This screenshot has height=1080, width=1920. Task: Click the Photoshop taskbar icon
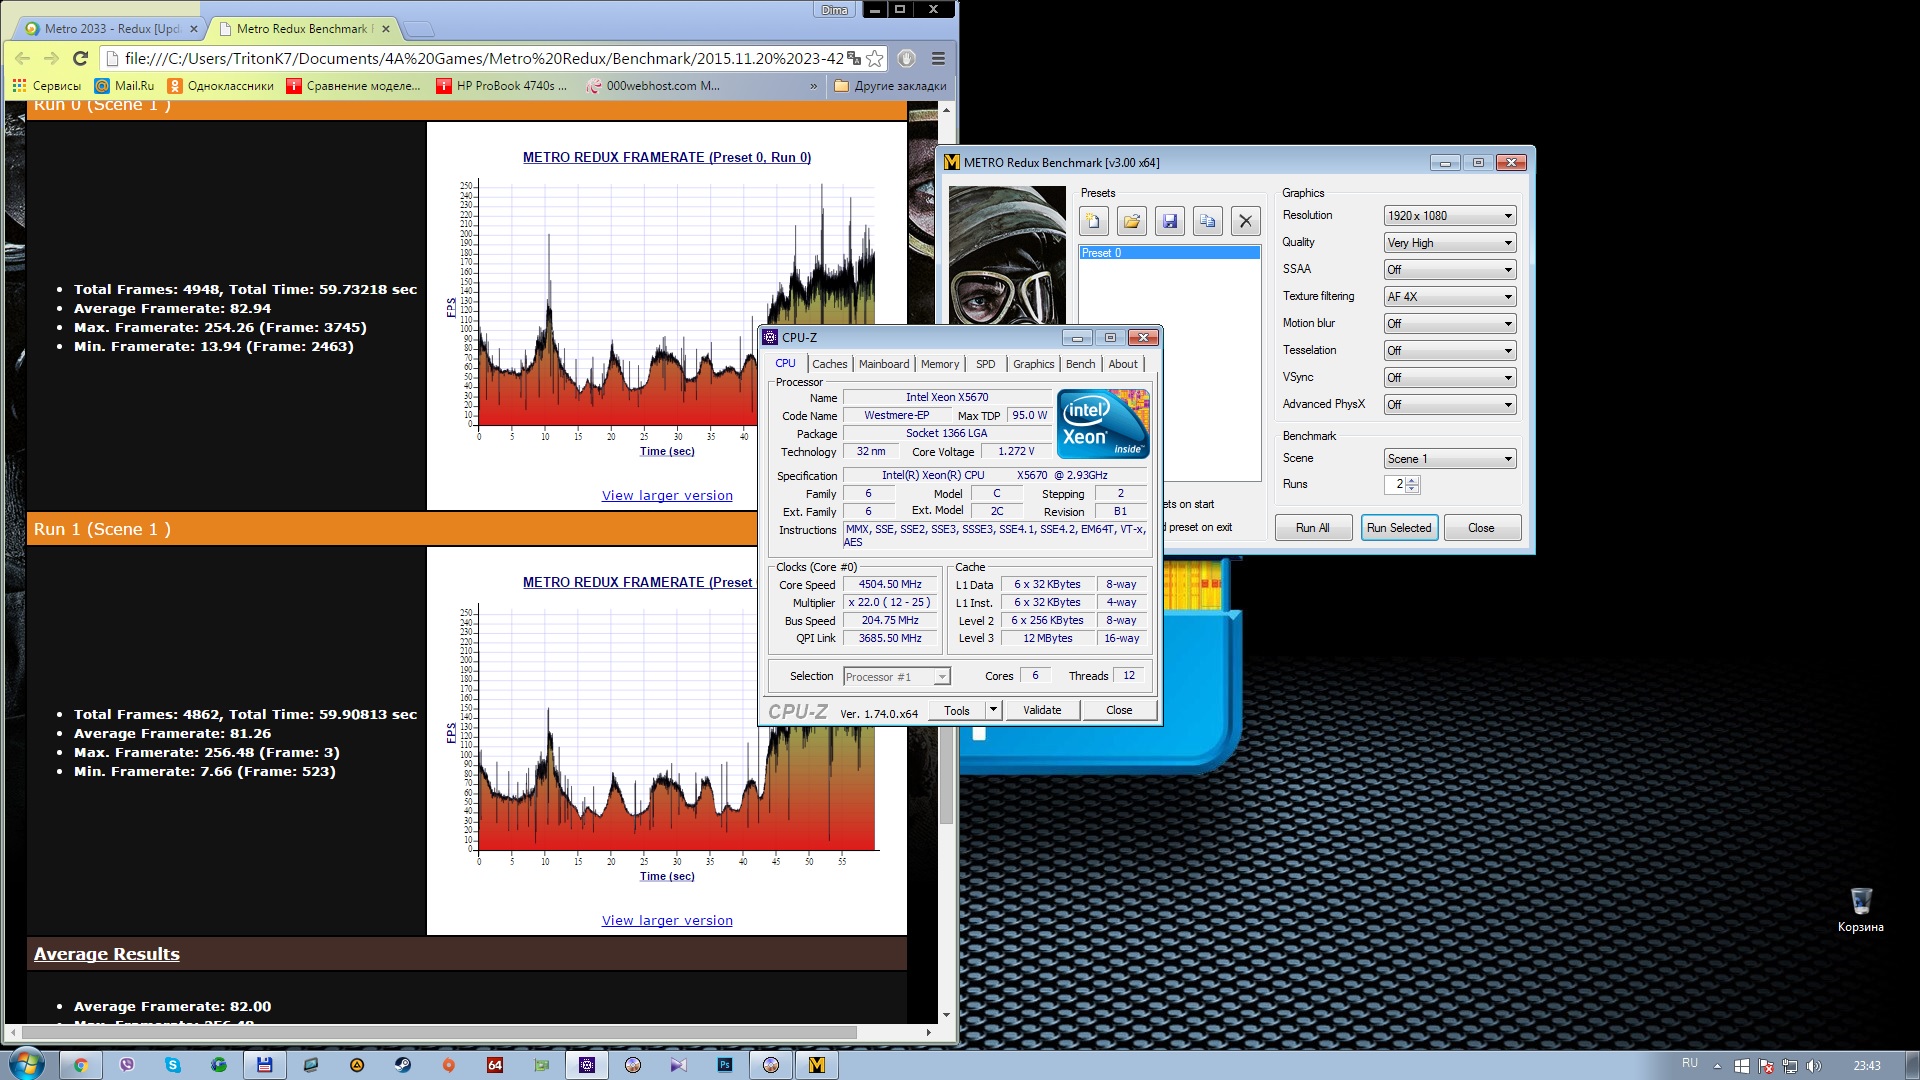725,1065
